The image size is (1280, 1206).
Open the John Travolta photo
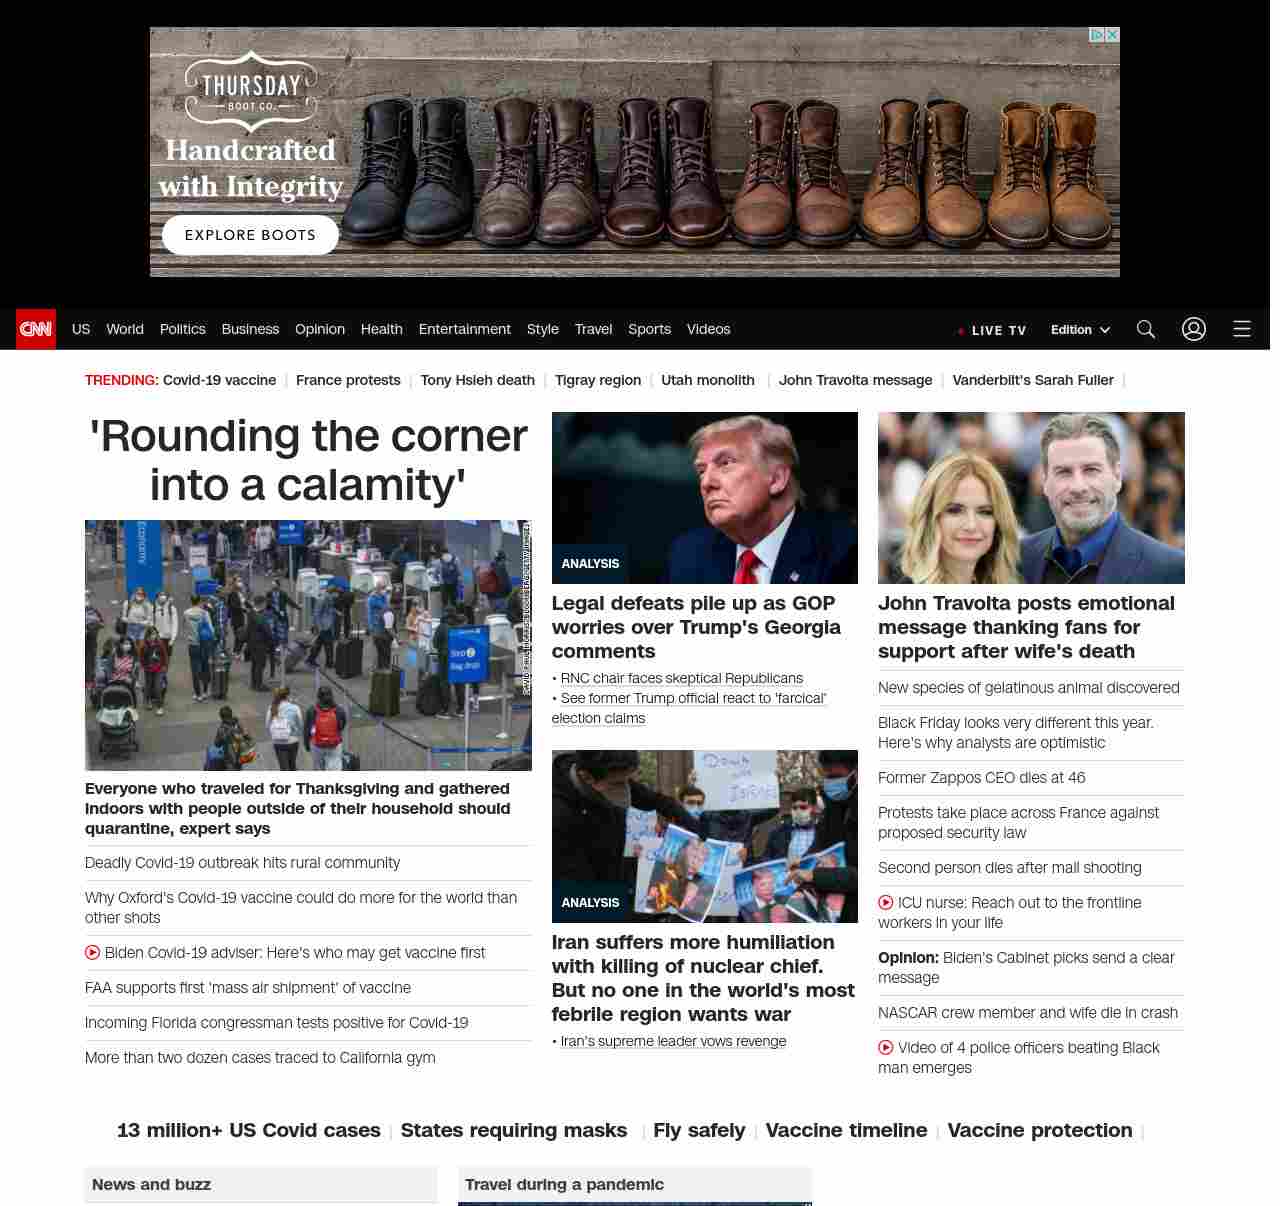[1030, 497]
